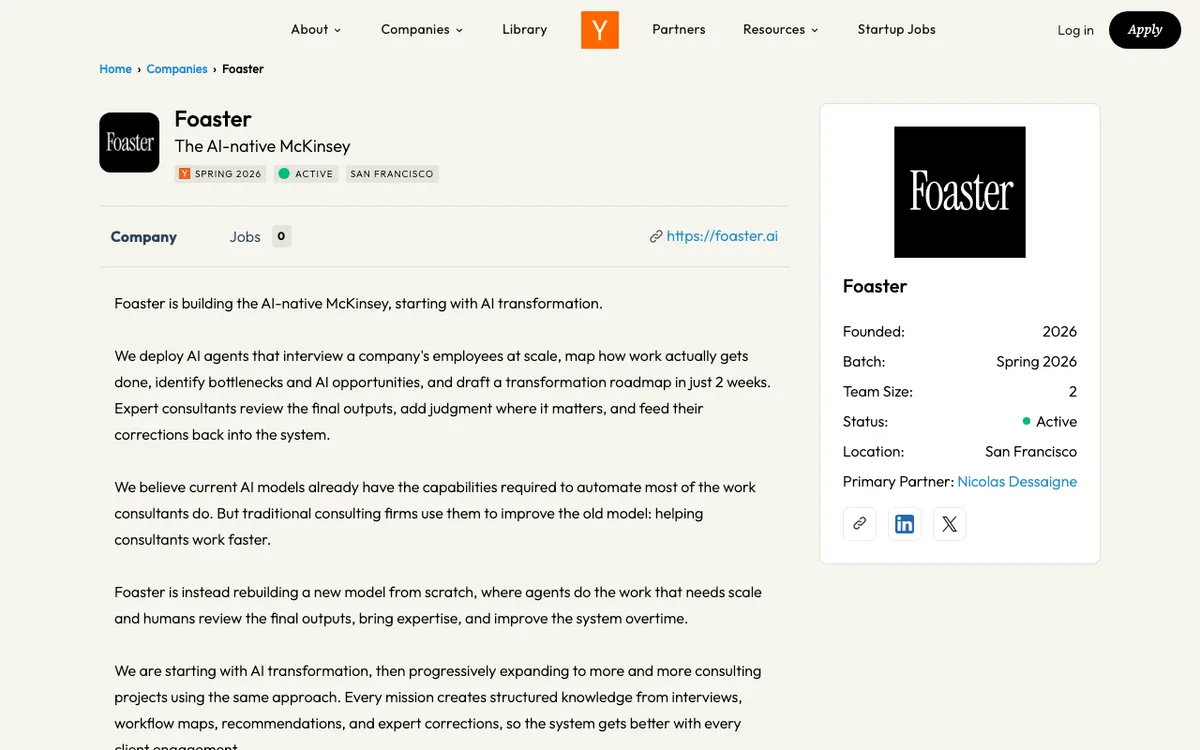Click the Y Combinator logo in navbar
The image size is (1200, 750).
click(600, 29)
